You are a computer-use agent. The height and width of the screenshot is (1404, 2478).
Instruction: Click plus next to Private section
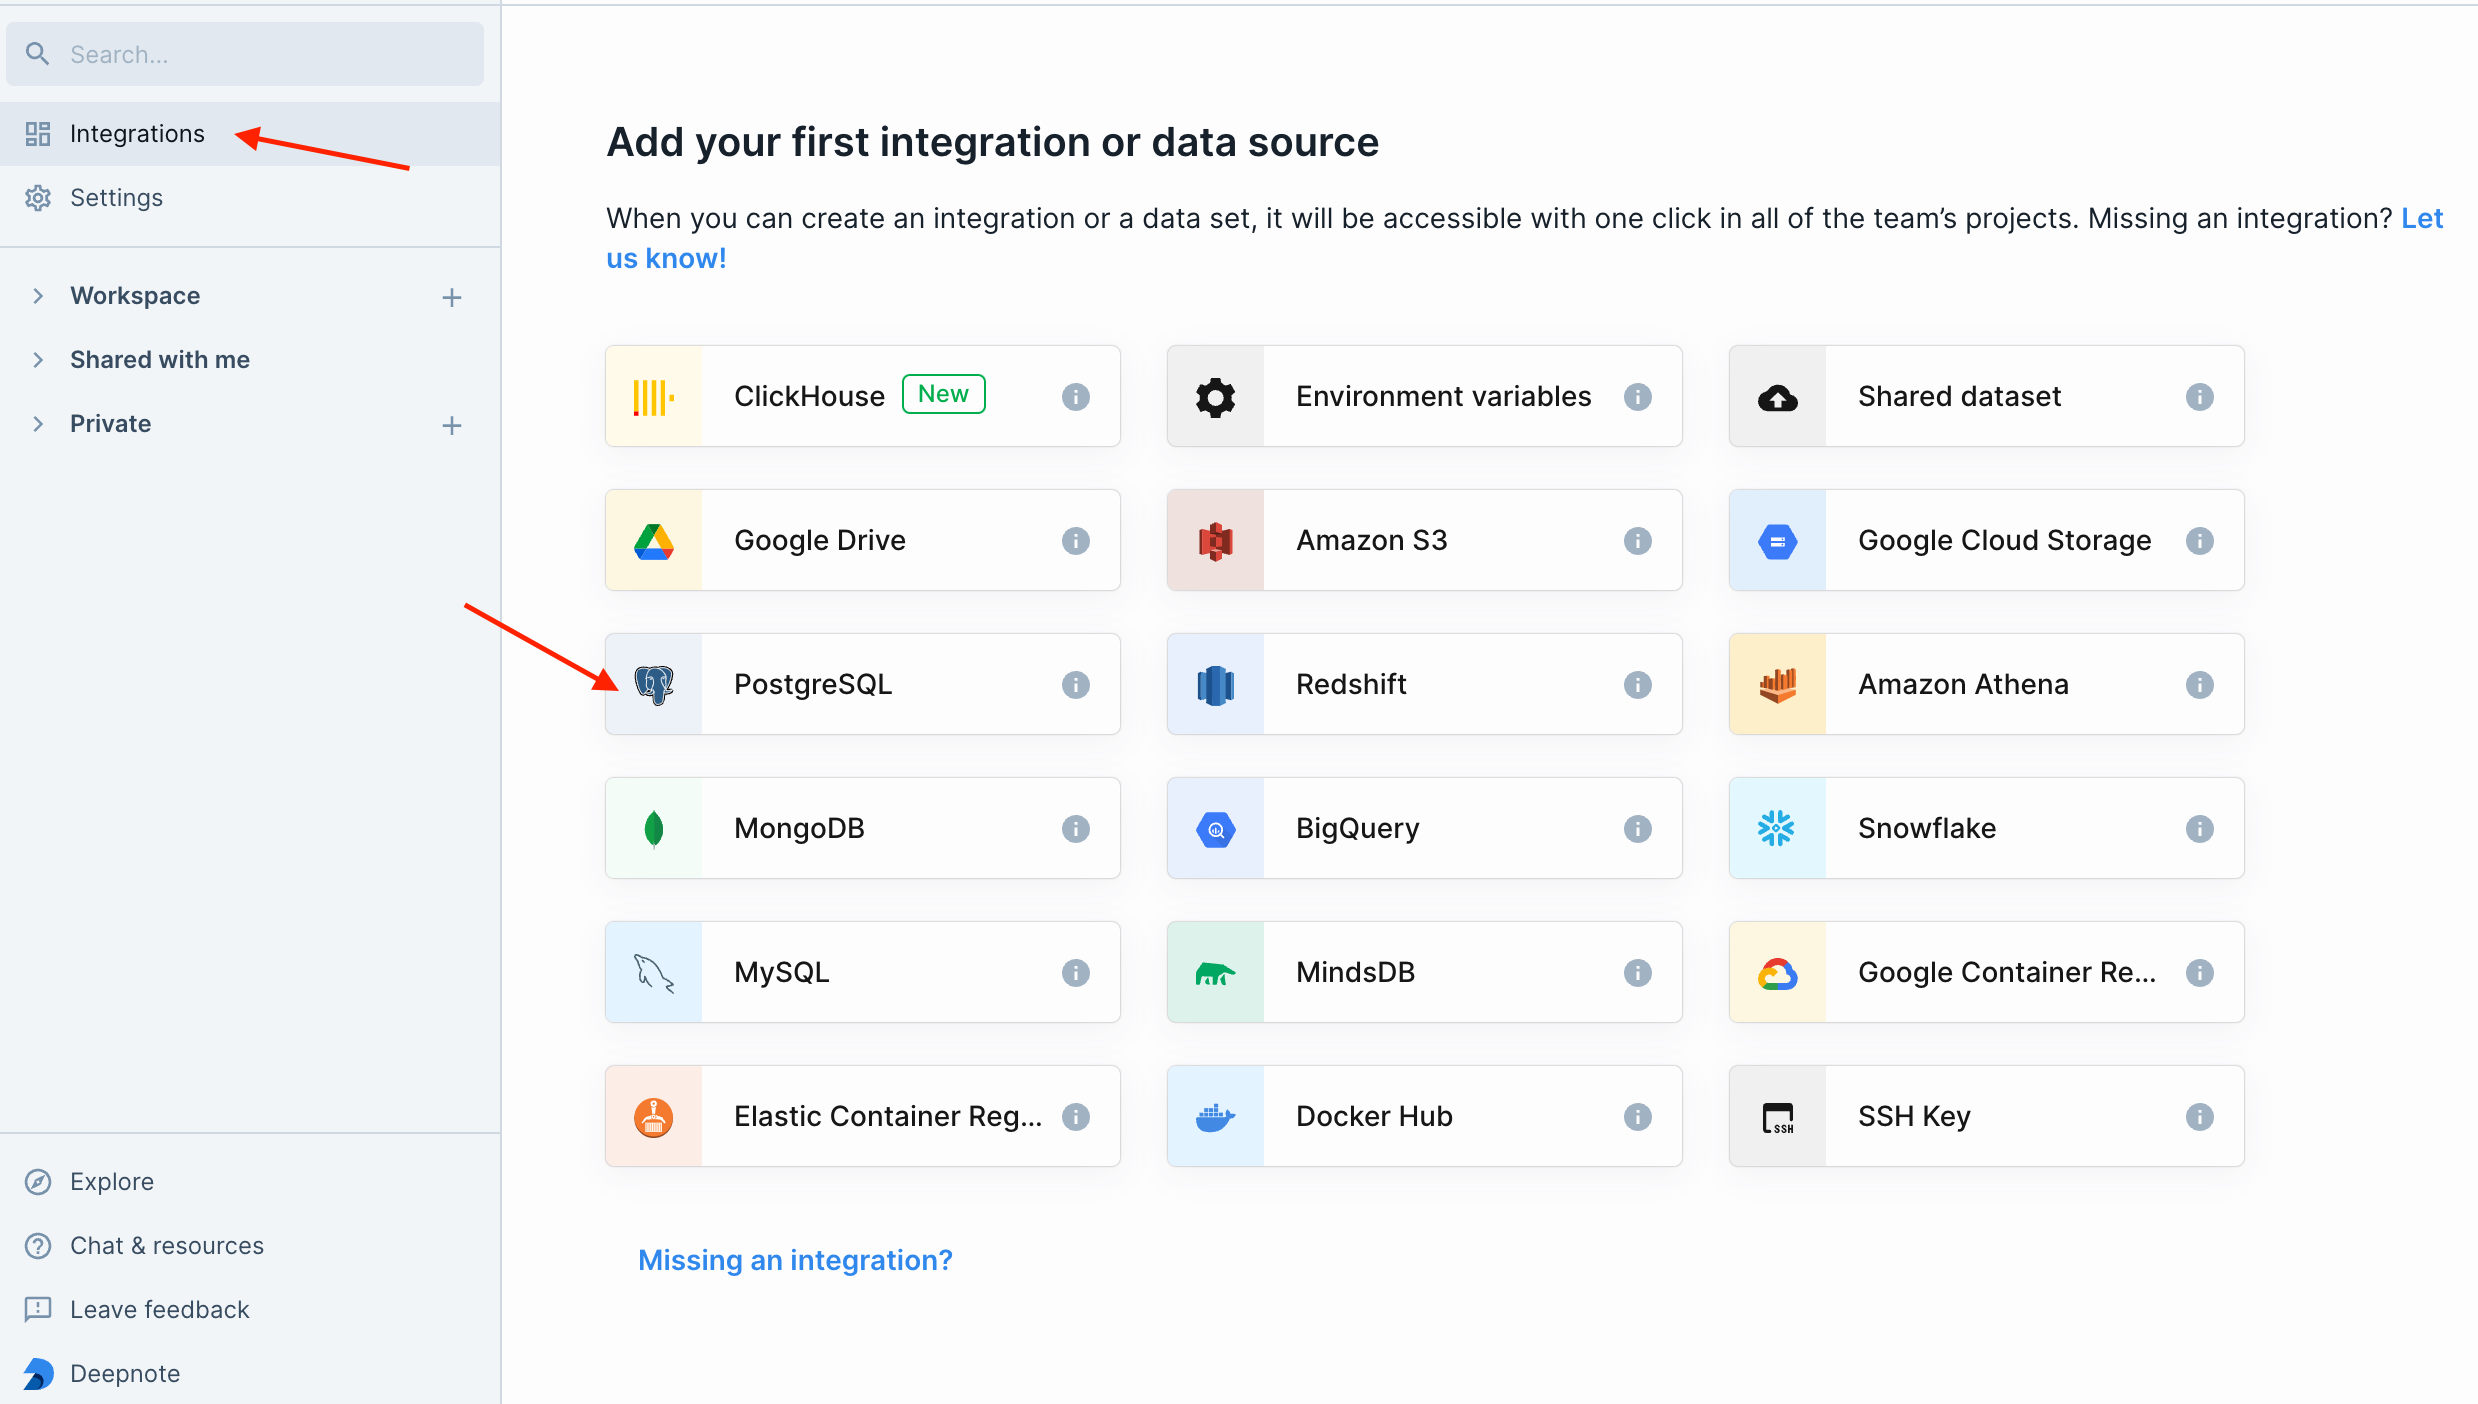452,425
